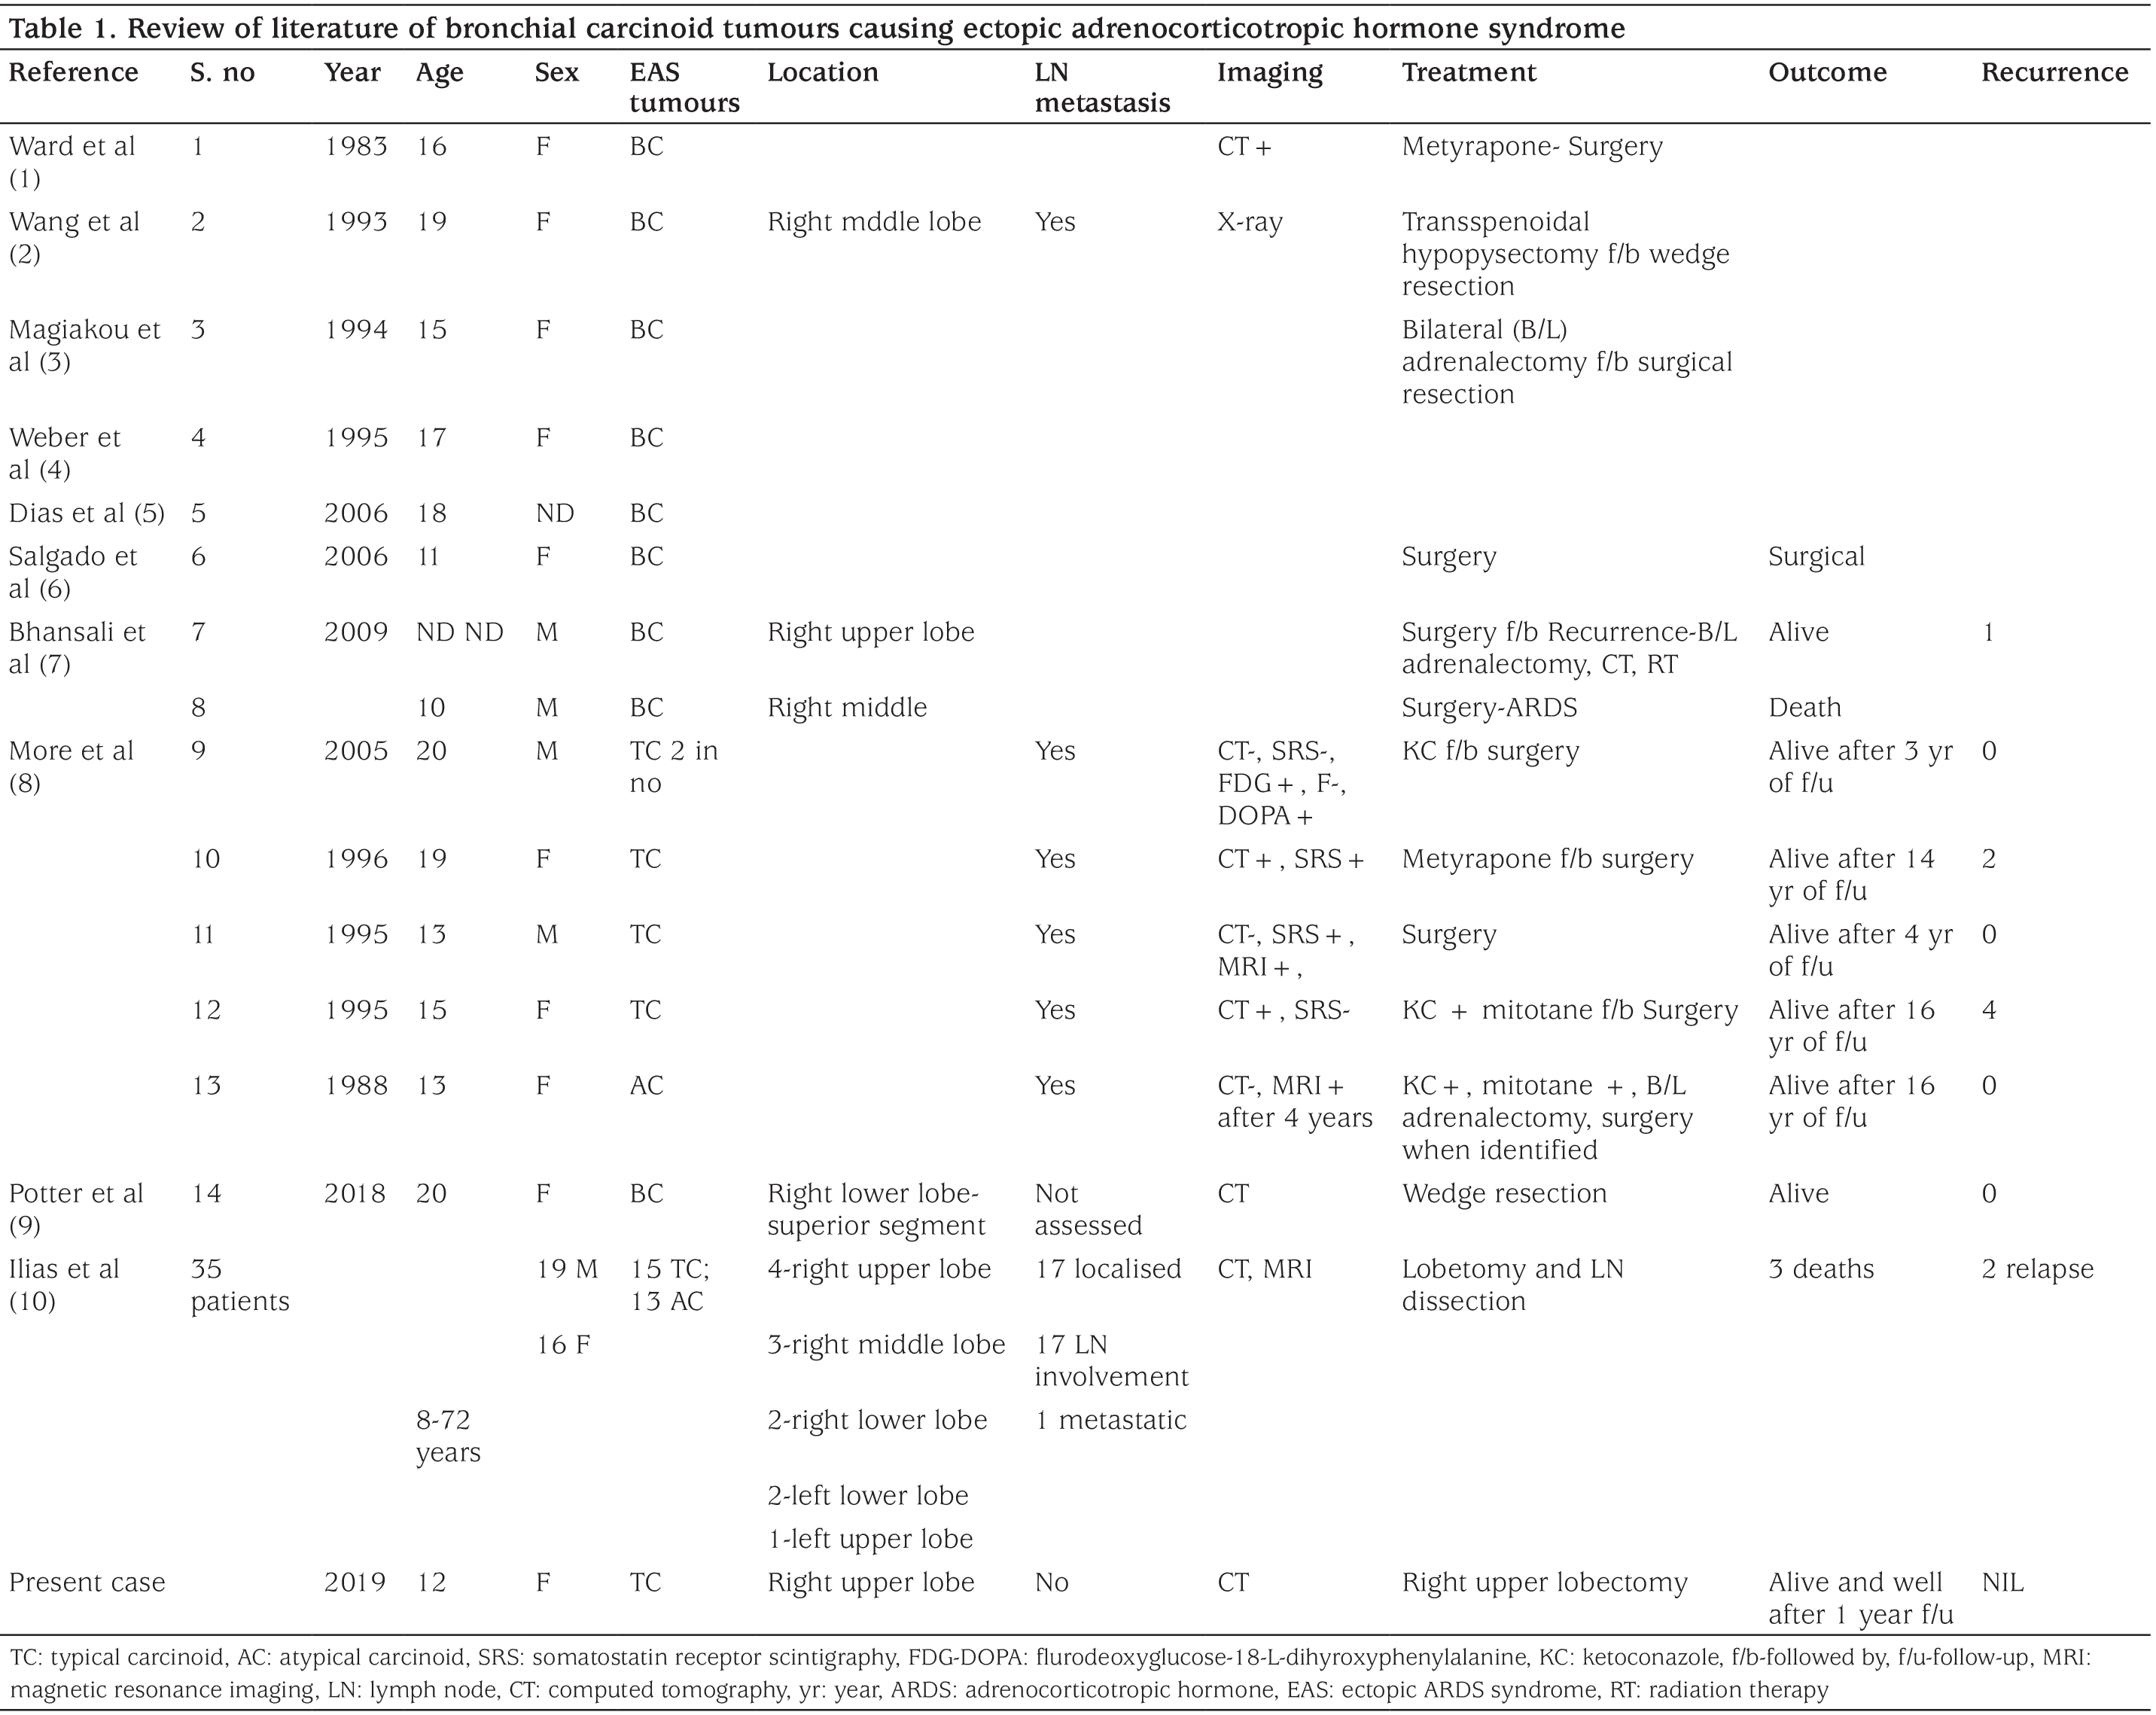Image resolution: width=2156 pixels, height=1715 pixels.
Task: Click 'Wedge resection' treatment cell
Action: click(x=1504, y=1195)
